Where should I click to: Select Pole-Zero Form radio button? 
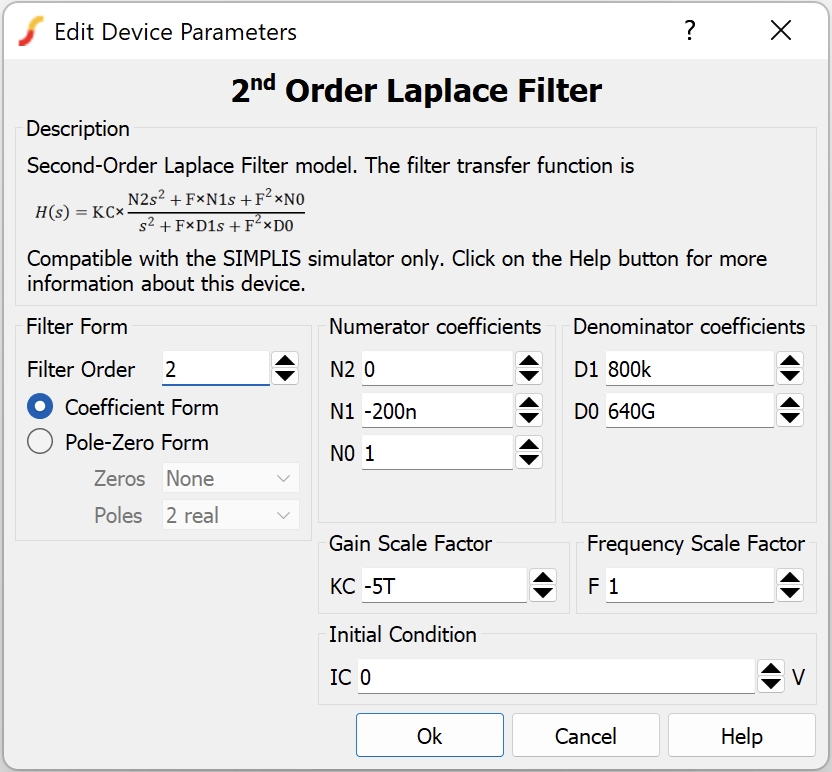(x=40, y=441)
